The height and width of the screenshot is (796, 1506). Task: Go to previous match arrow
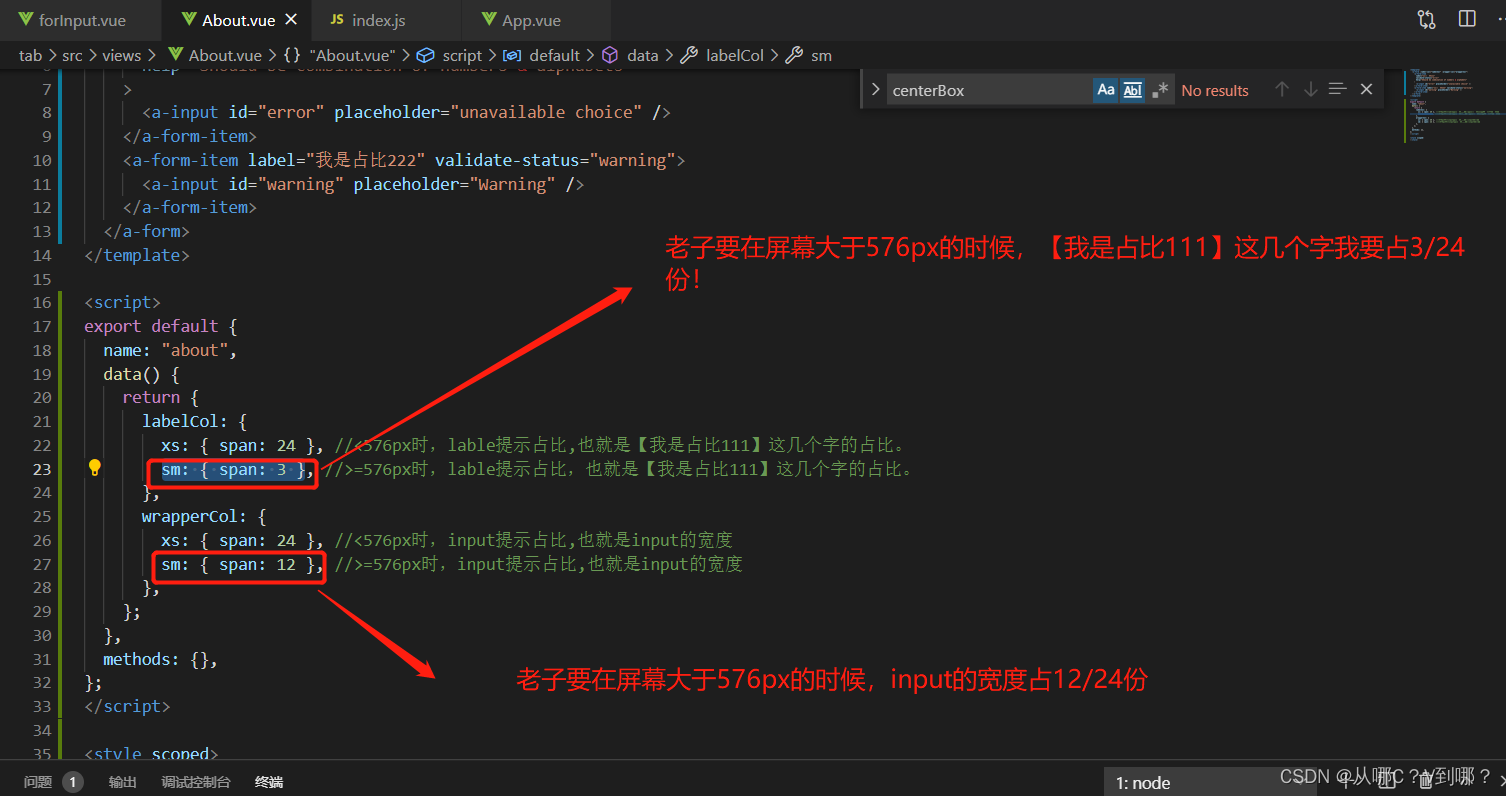click(x=1281, y=89)
